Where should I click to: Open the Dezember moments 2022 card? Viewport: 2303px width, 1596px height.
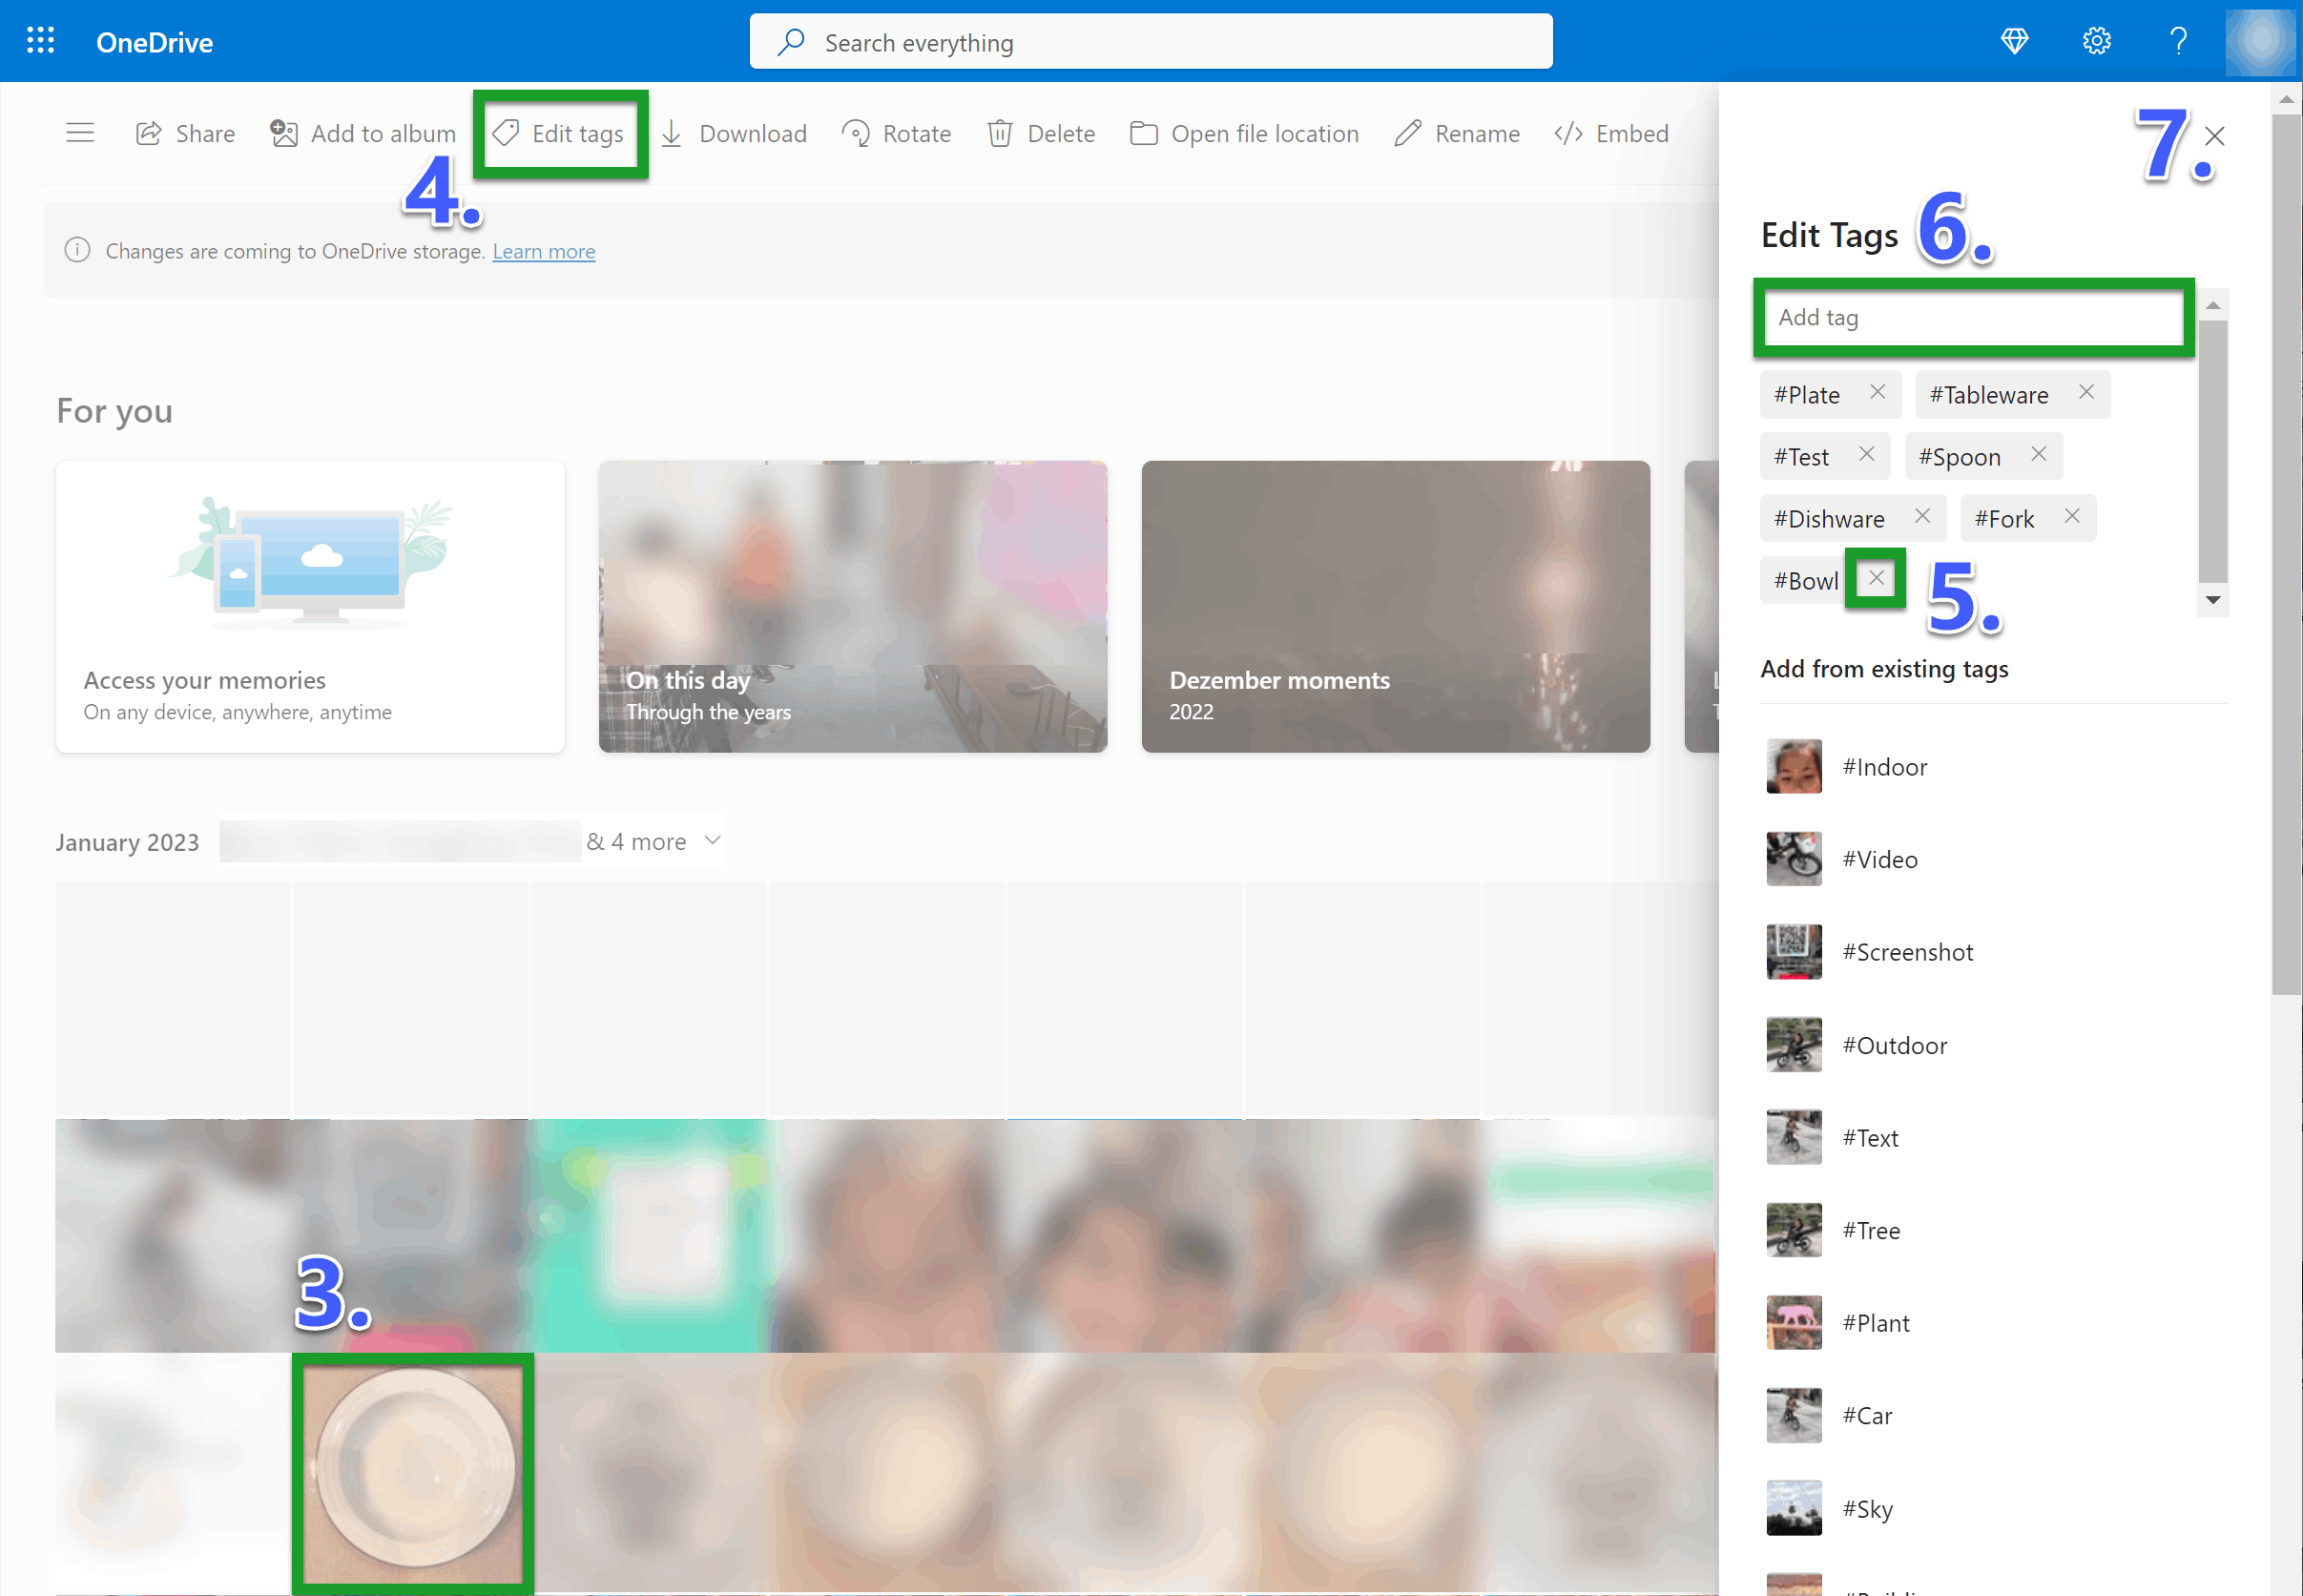tap(1396, 607)
